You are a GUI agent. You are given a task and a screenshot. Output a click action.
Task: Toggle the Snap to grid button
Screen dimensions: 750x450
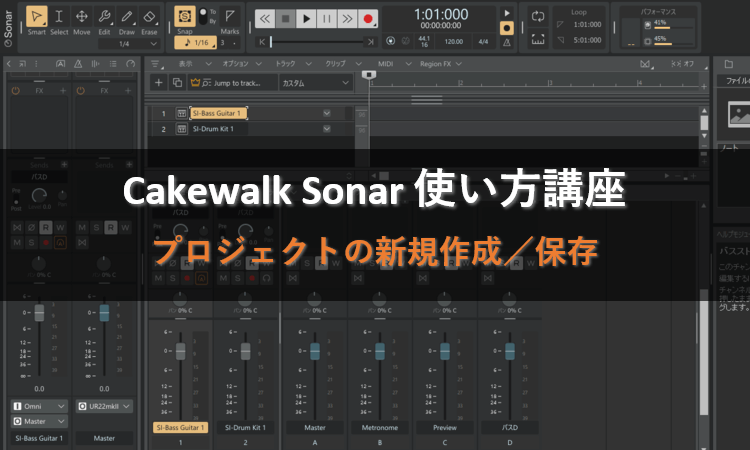coord(184,18)
